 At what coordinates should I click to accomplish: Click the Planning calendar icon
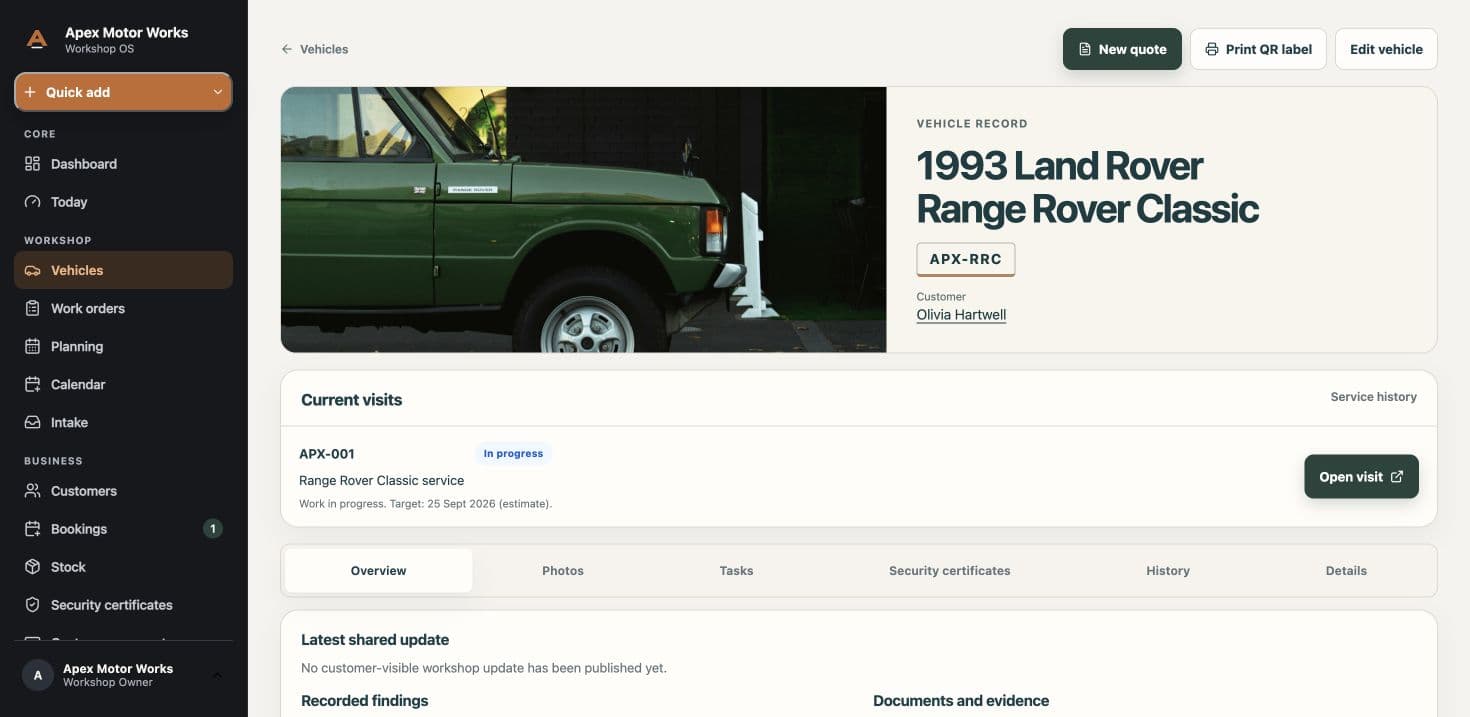[x=32, y=346]
